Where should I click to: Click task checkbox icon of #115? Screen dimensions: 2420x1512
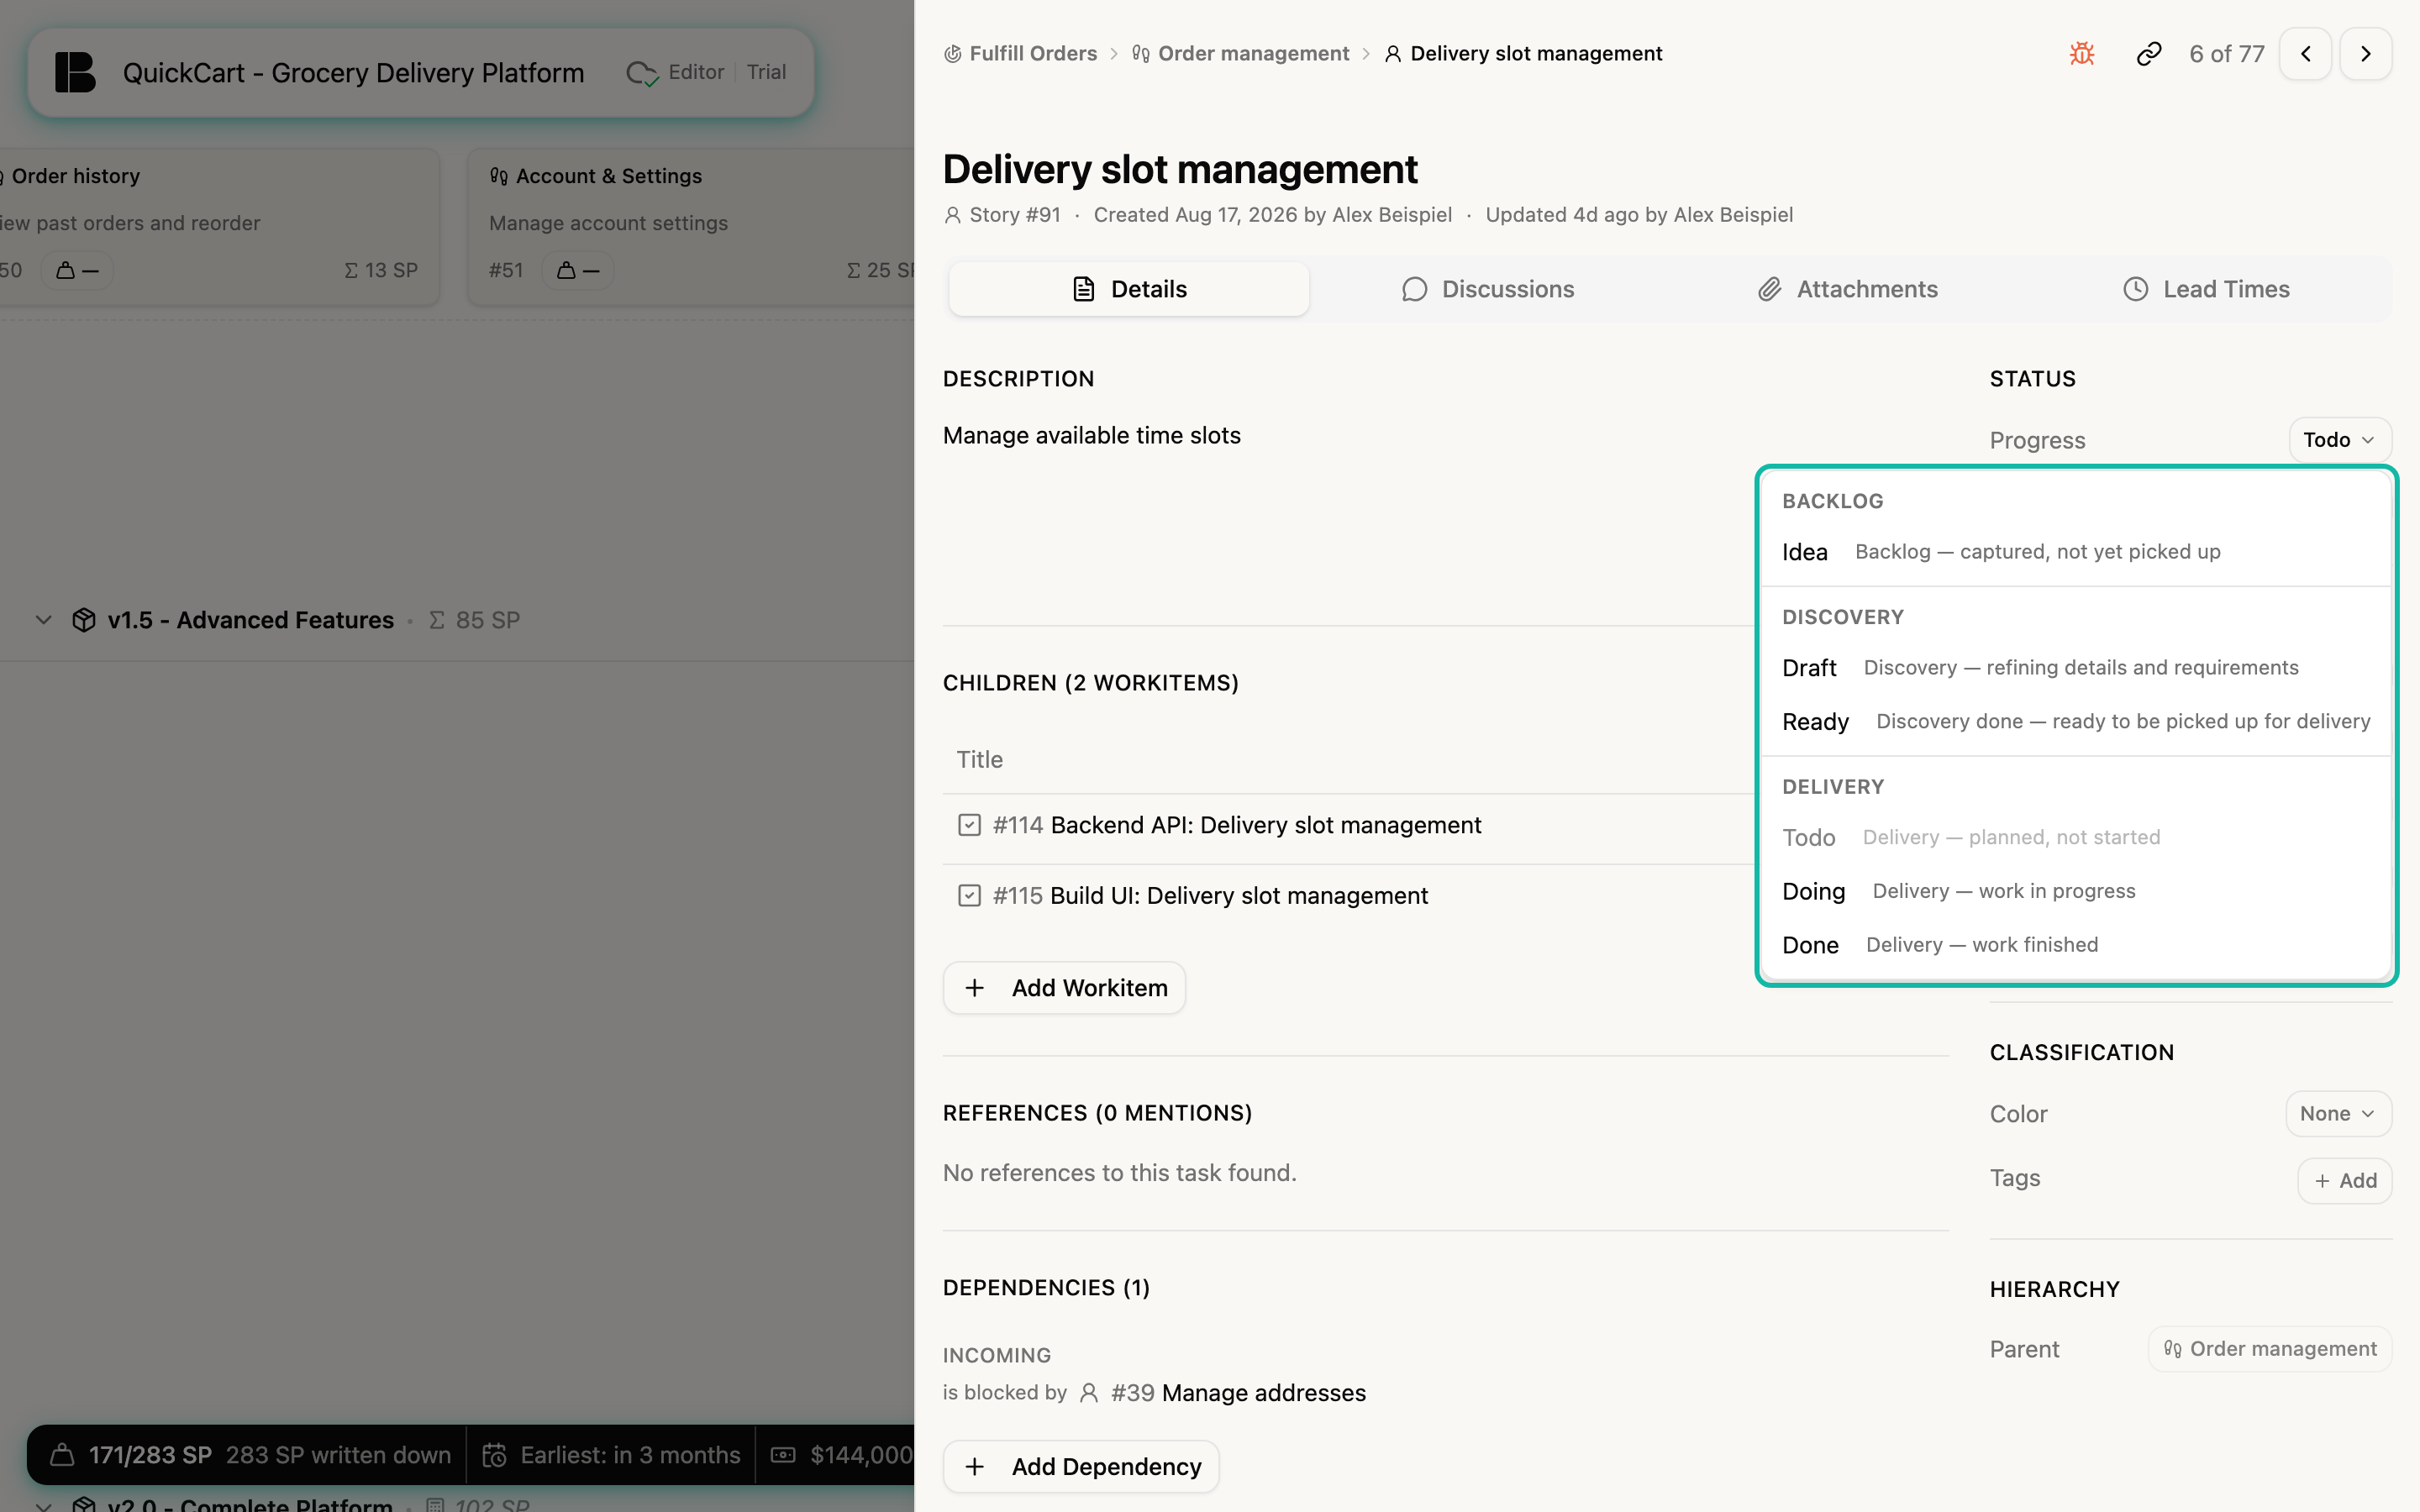click(969, 895)
